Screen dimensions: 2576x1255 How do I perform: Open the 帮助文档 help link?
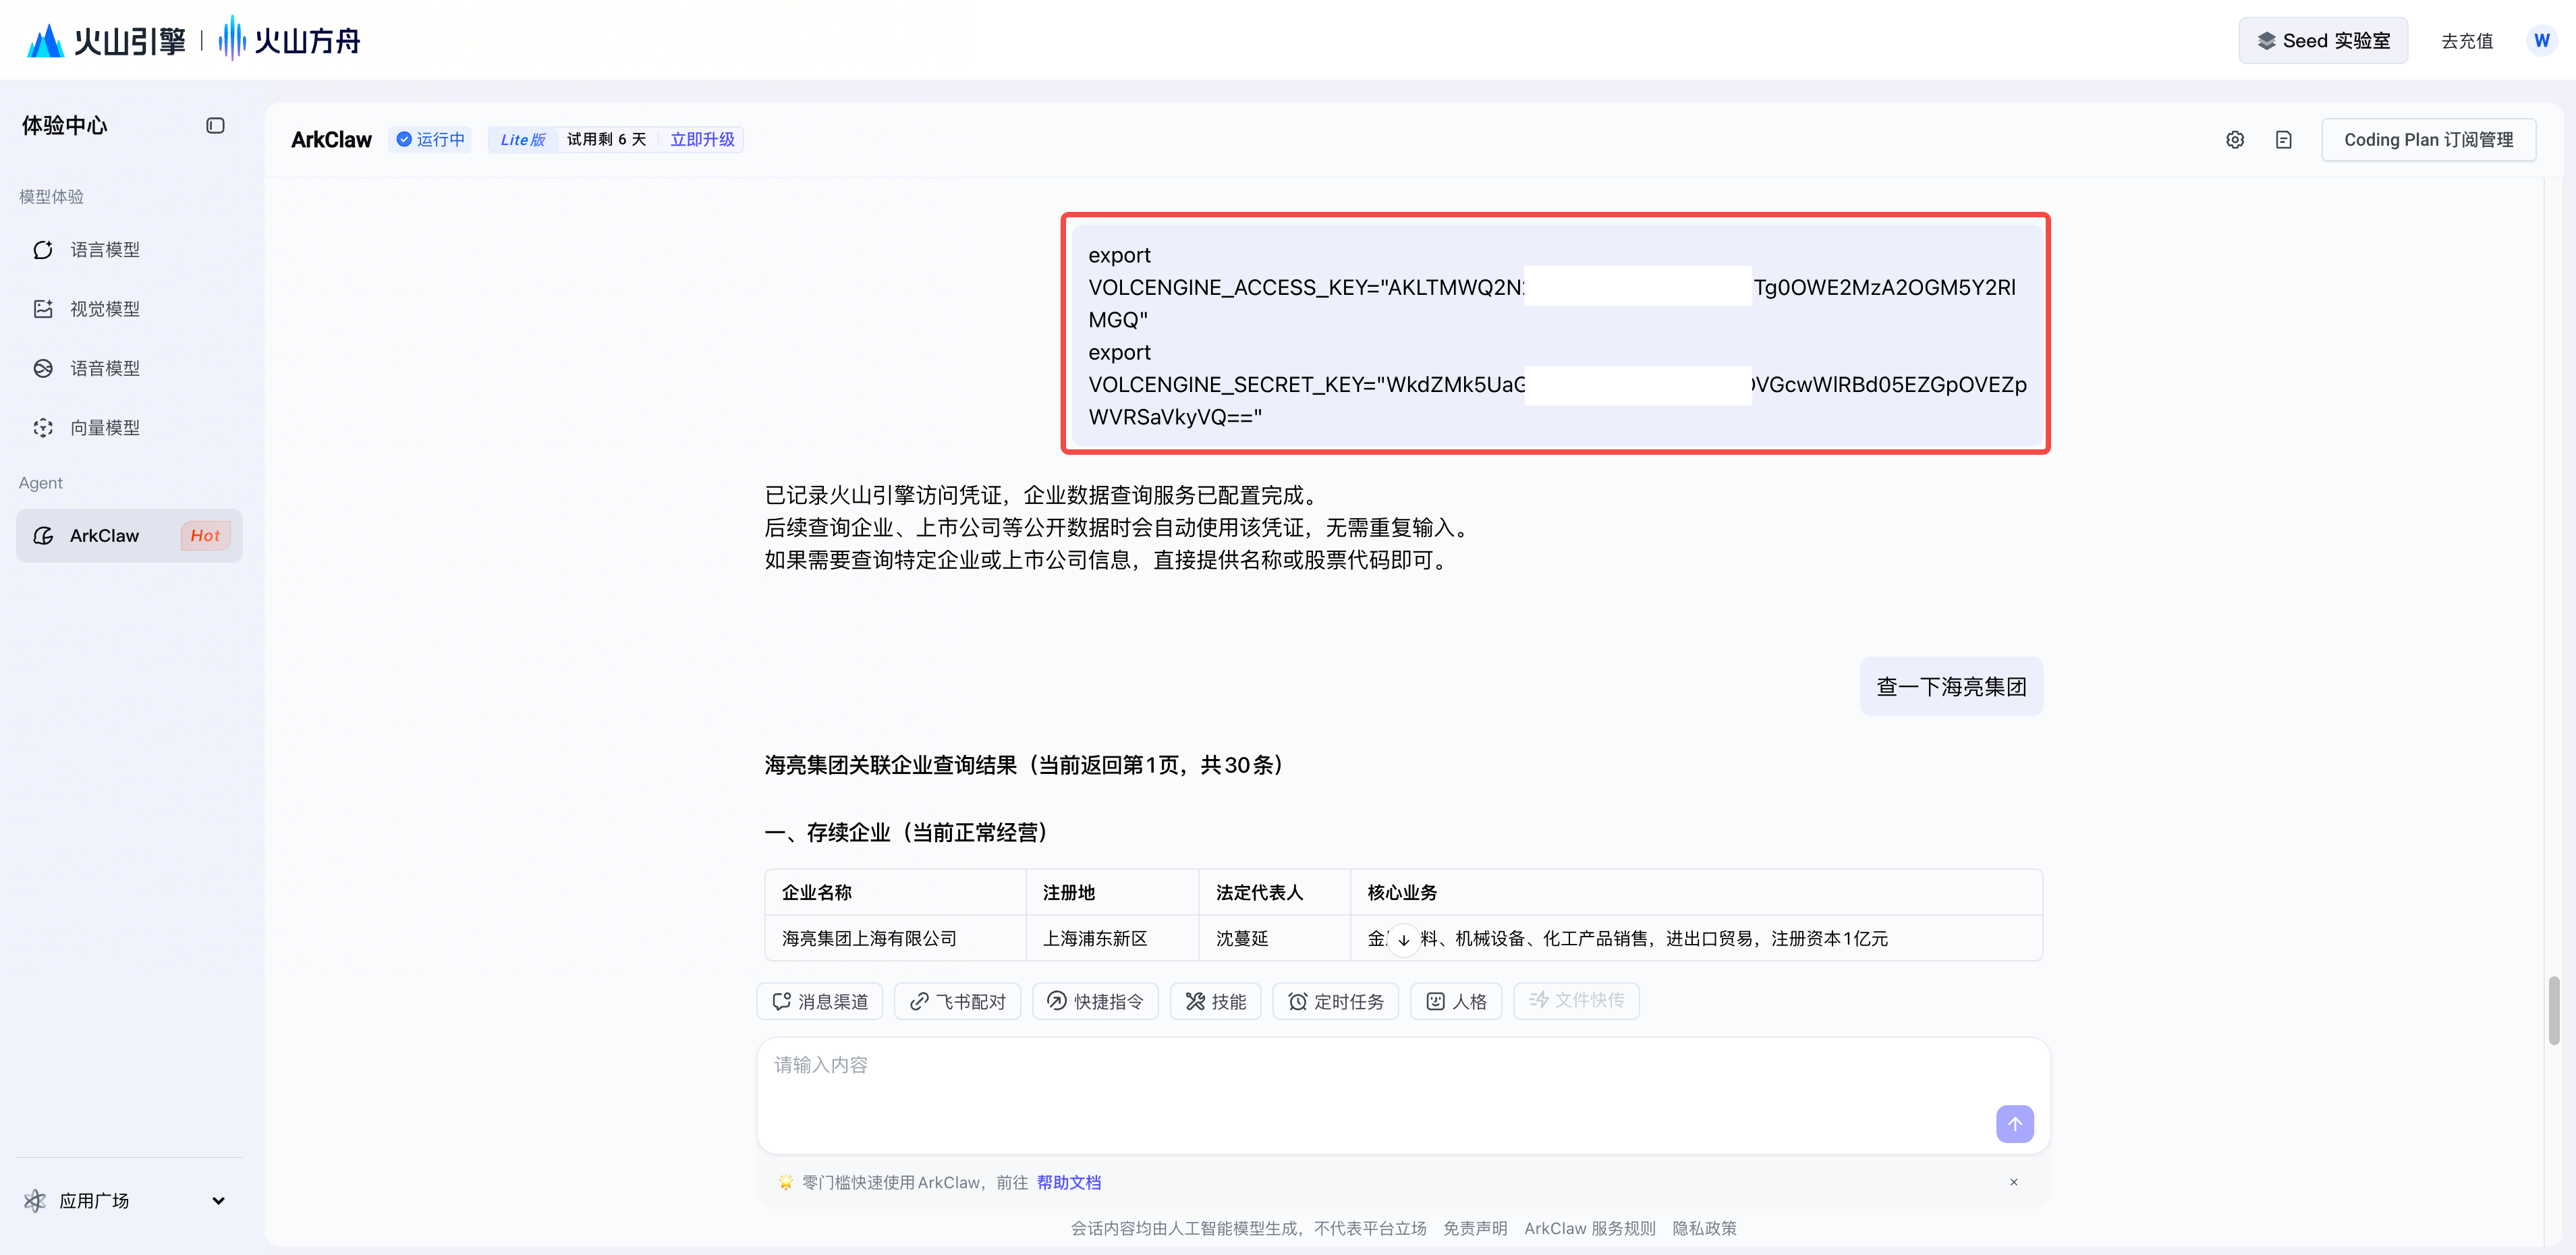click(1068, 1182)
